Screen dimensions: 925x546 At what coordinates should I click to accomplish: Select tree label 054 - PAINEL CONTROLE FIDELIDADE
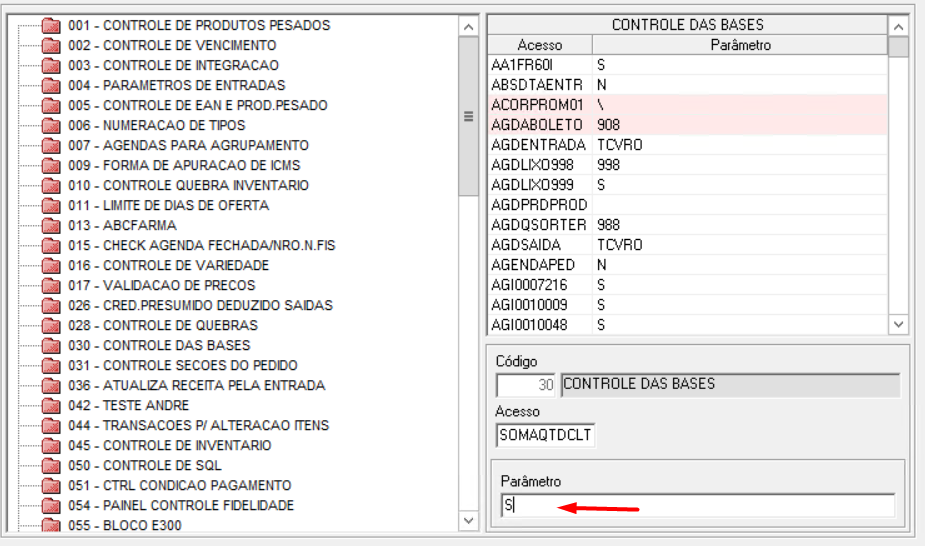pyautogui.click(x=181, y=505)
